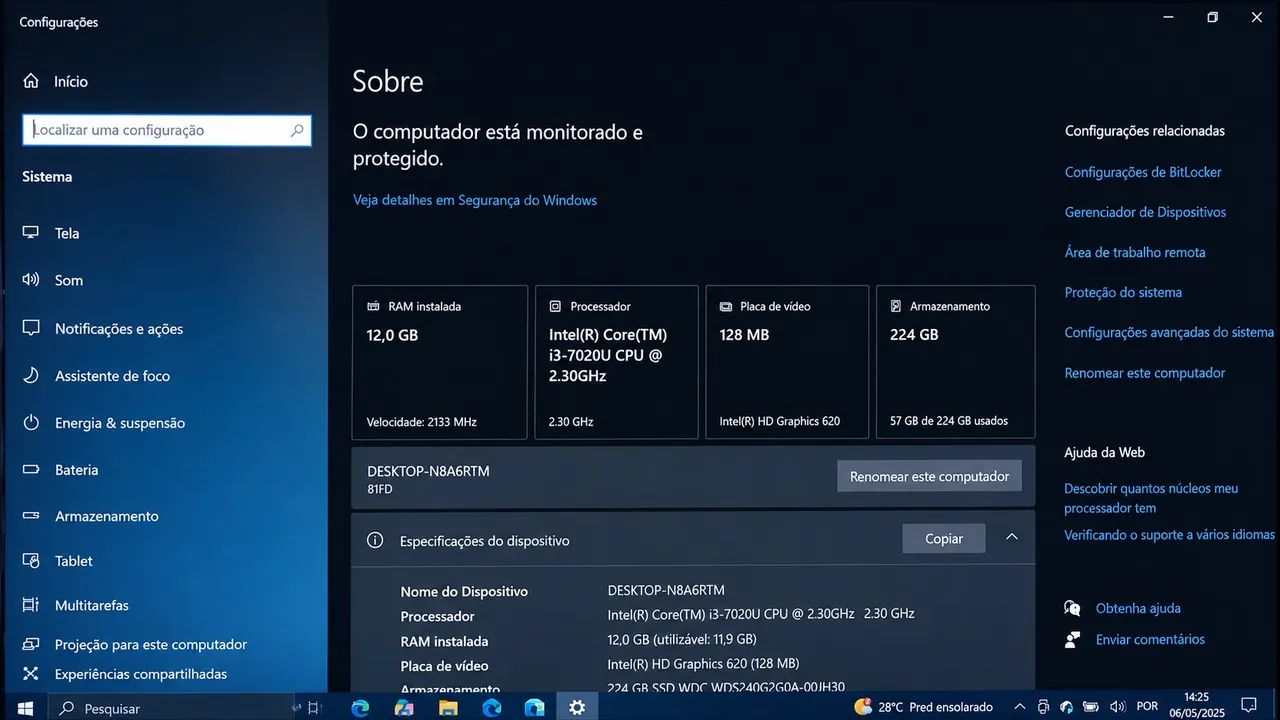Open the weather widget showing 28°C

point(923,707)
